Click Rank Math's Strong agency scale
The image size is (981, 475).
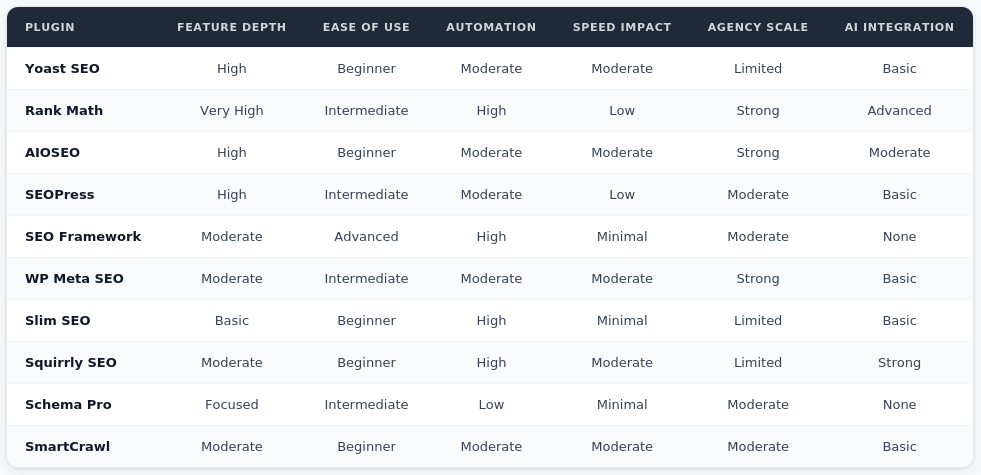758,110
